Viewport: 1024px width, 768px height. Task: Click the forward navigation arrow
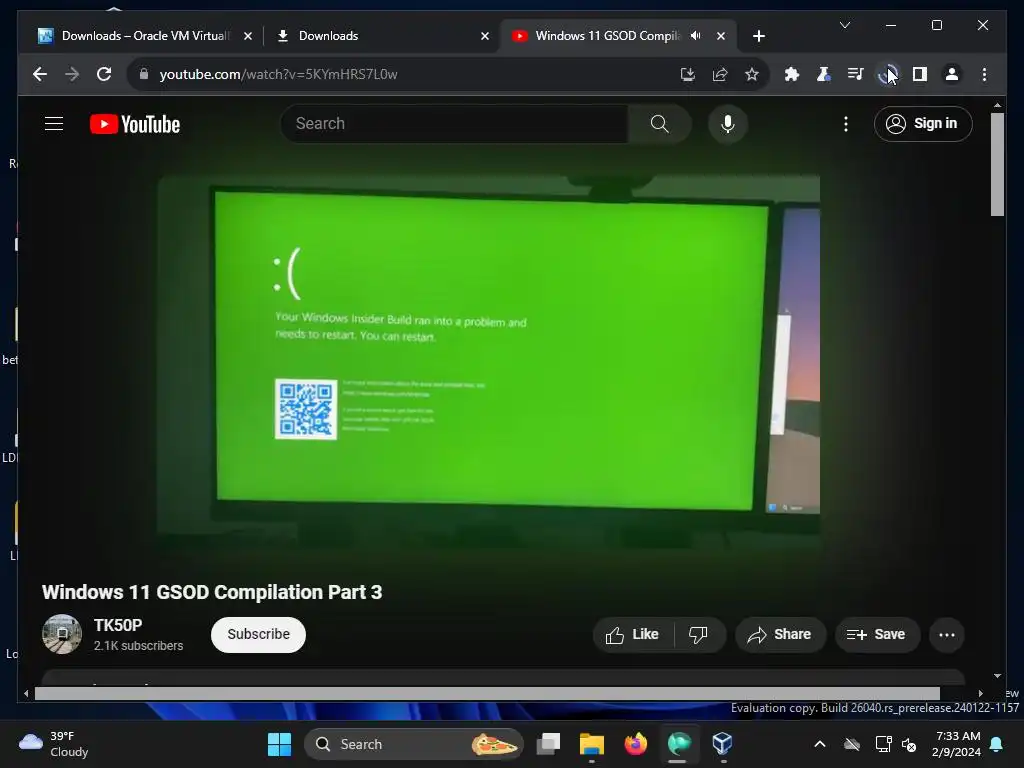(x=72, y=74)
